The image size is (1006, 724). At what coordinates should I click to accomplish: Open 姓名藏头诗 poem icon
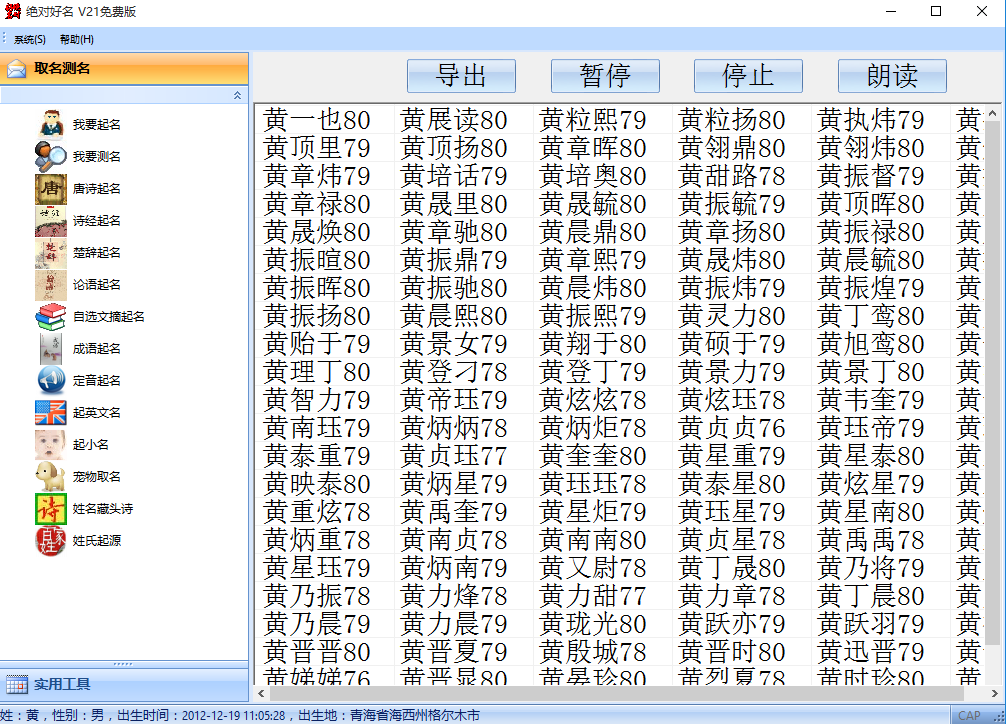click(x=50, y=508)
